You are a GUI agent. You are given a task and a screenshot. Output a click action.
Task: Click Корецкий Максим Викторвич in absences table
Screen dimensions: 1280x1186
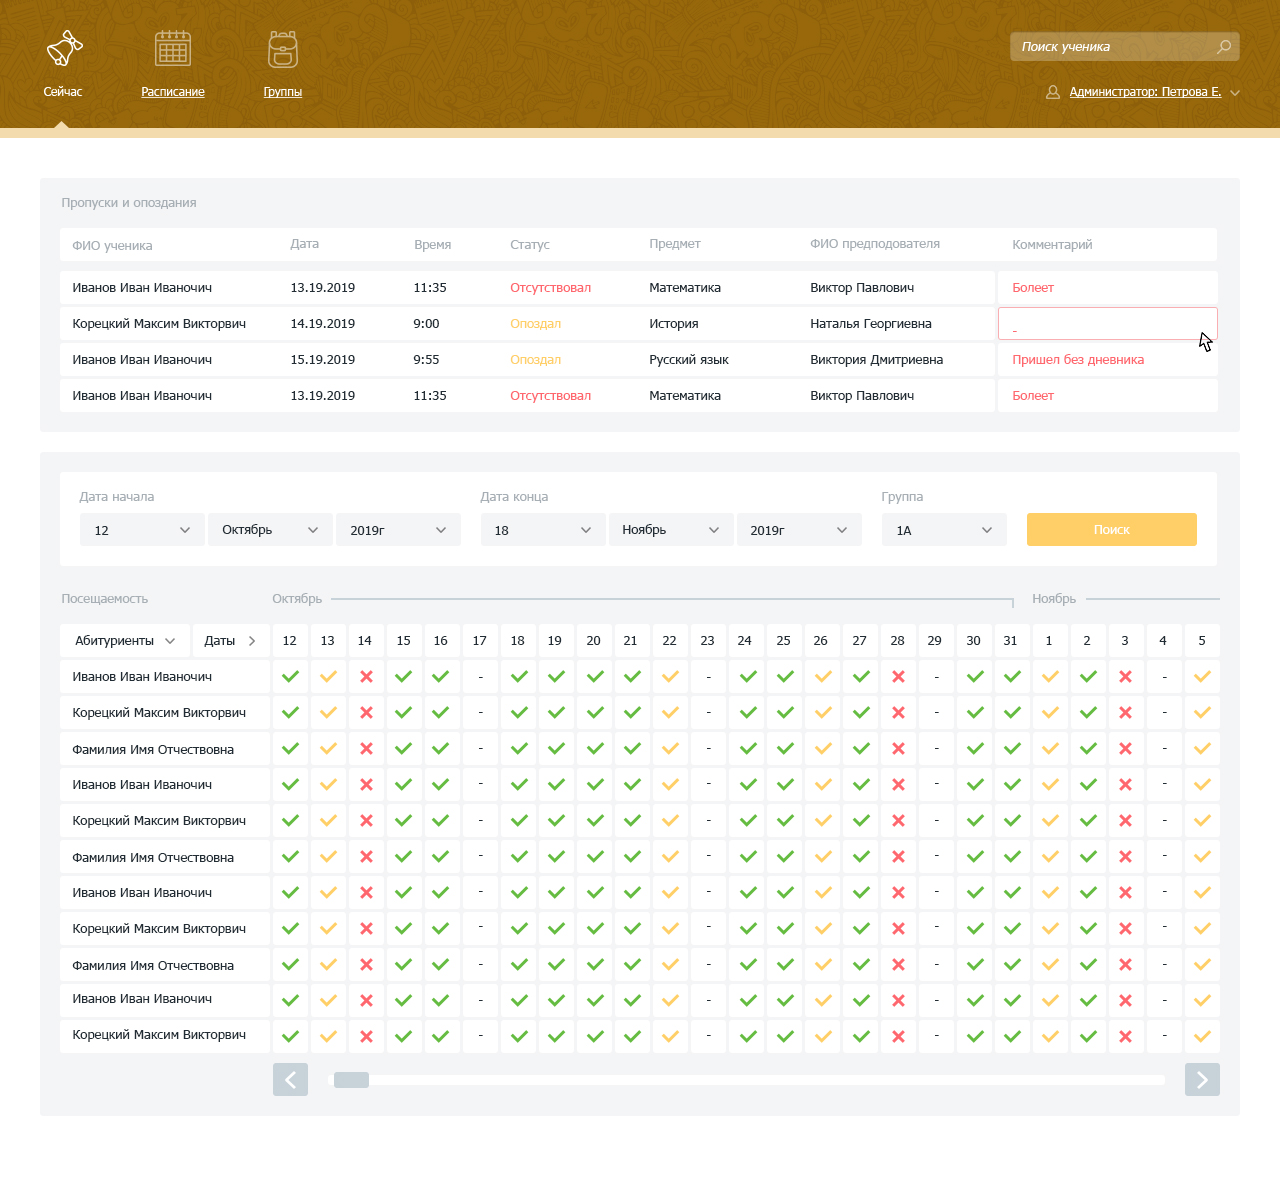159,324
